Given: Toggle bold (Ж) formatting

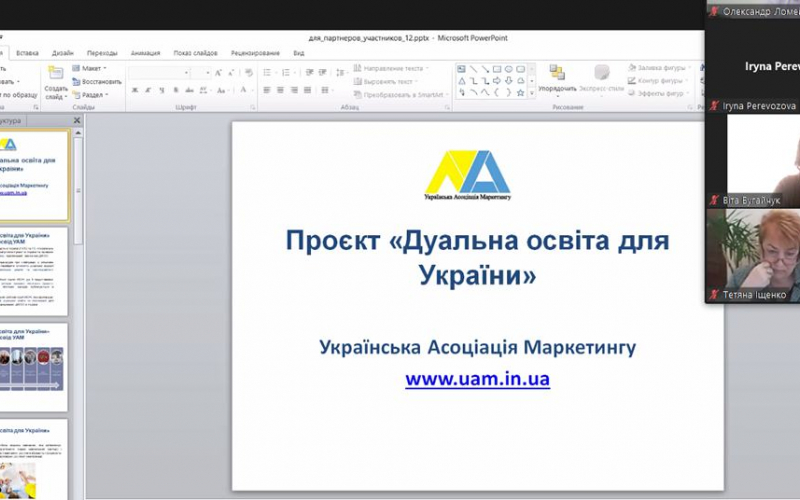Looking at the screenshot, I should (135, 90).
